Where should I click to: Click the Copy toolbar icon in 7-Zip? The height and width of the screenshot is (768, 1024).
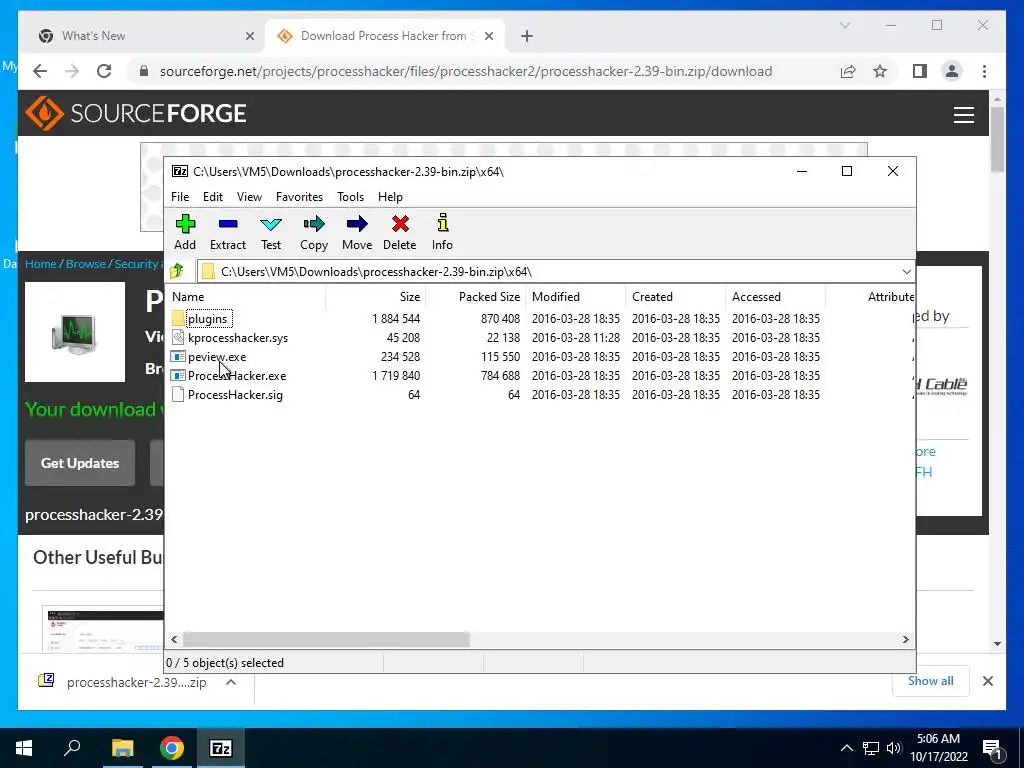click(314, 232)
